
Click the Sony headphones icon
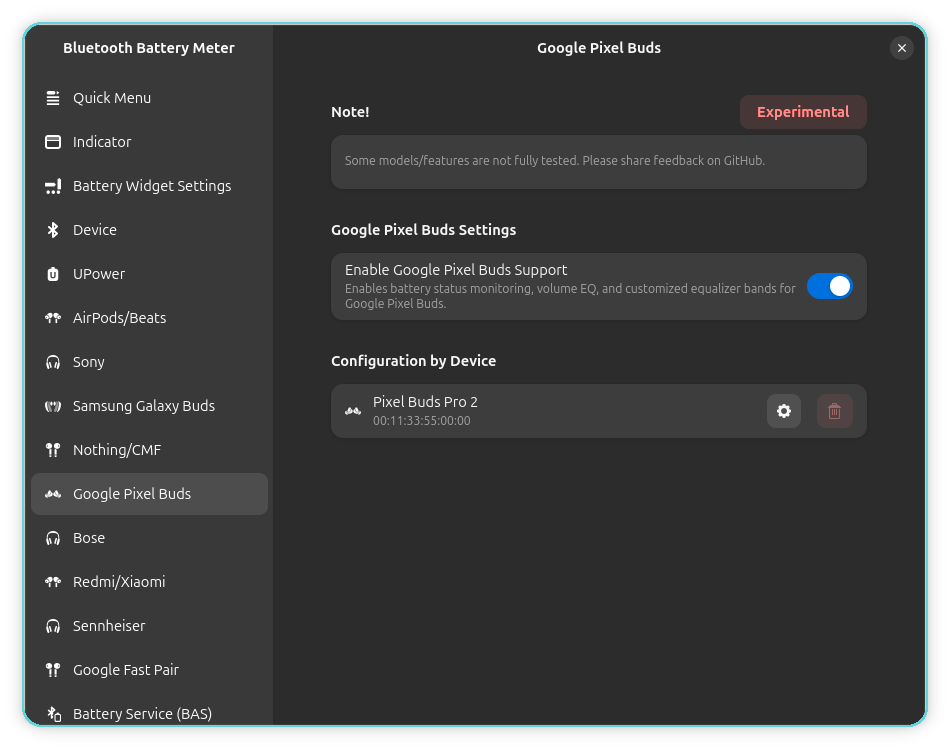(x=53, y=362)
